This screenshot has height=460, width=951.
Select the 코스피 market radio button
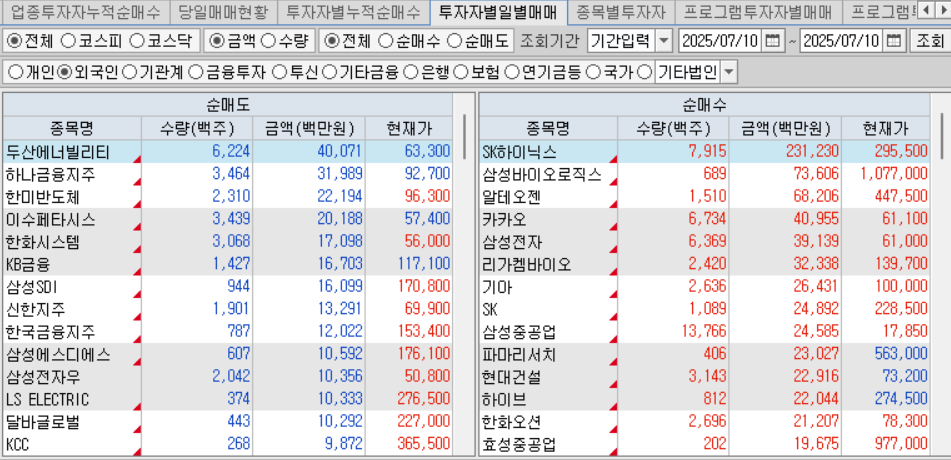coord(69,41)
